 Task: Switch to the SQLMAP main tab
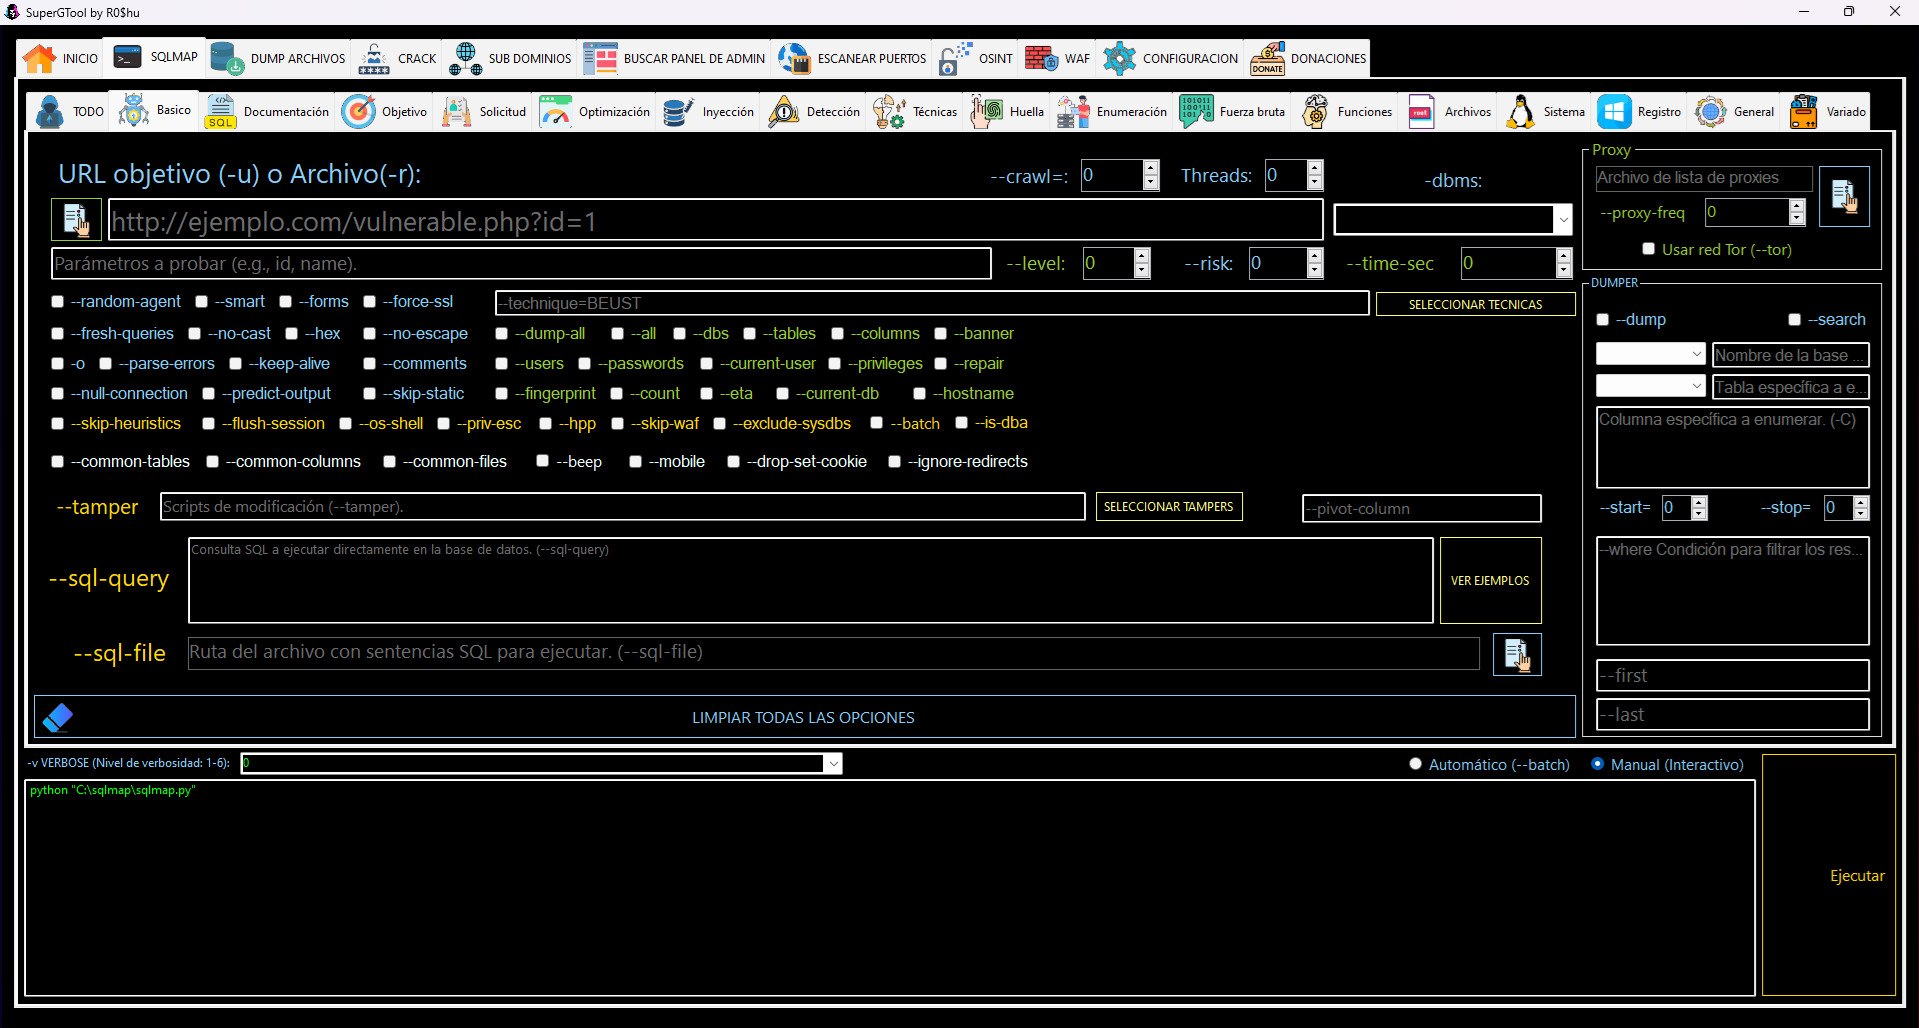click(156, 57)
